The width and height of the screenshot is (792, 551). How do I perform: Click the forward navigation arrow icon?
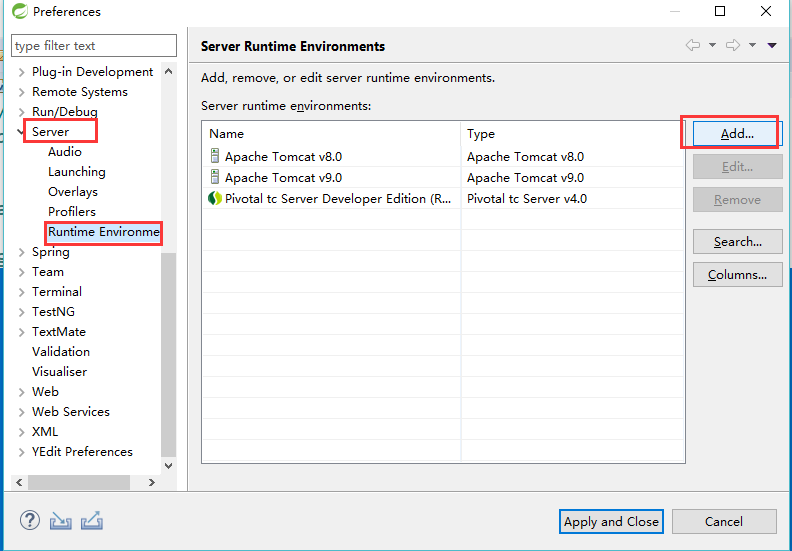coord(733,45)
